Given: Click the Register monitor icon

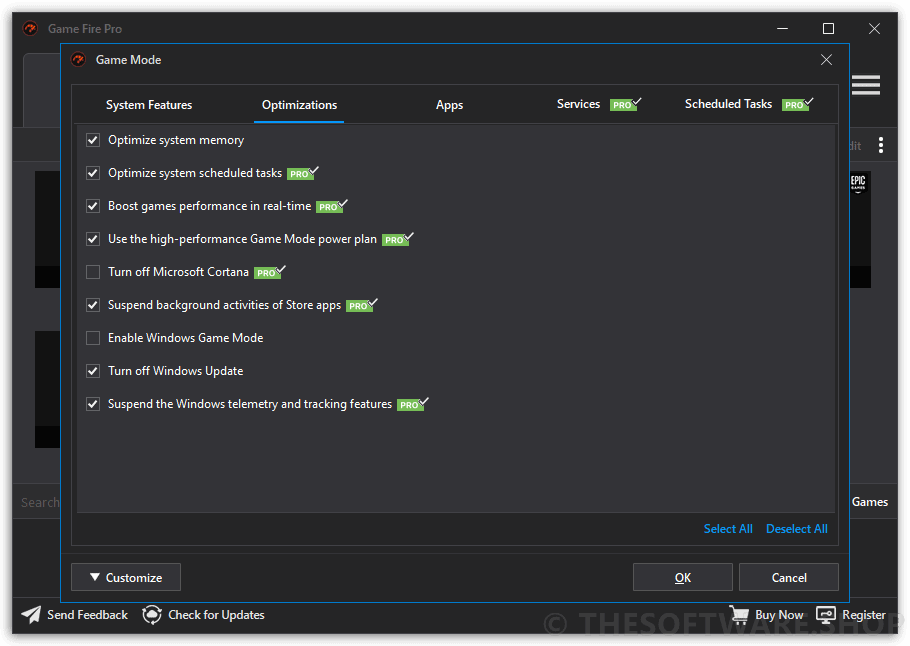Looking at the screenshot, I should coord(826,615).
